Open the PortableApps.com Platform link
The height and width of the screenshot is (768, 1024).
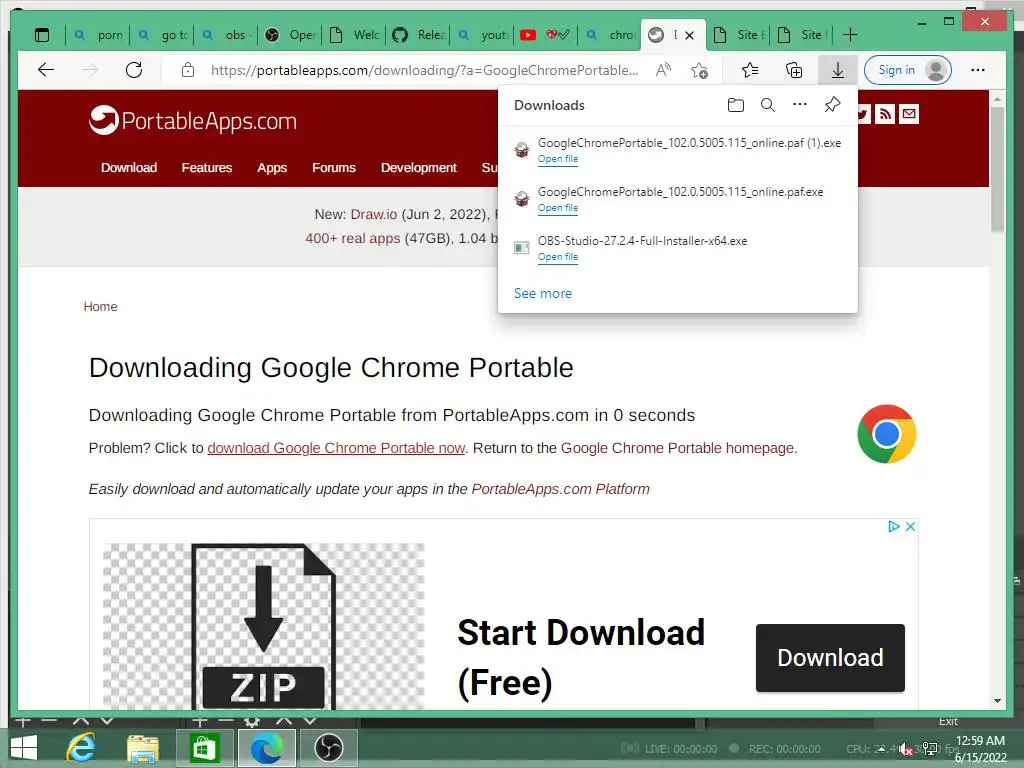560,489
